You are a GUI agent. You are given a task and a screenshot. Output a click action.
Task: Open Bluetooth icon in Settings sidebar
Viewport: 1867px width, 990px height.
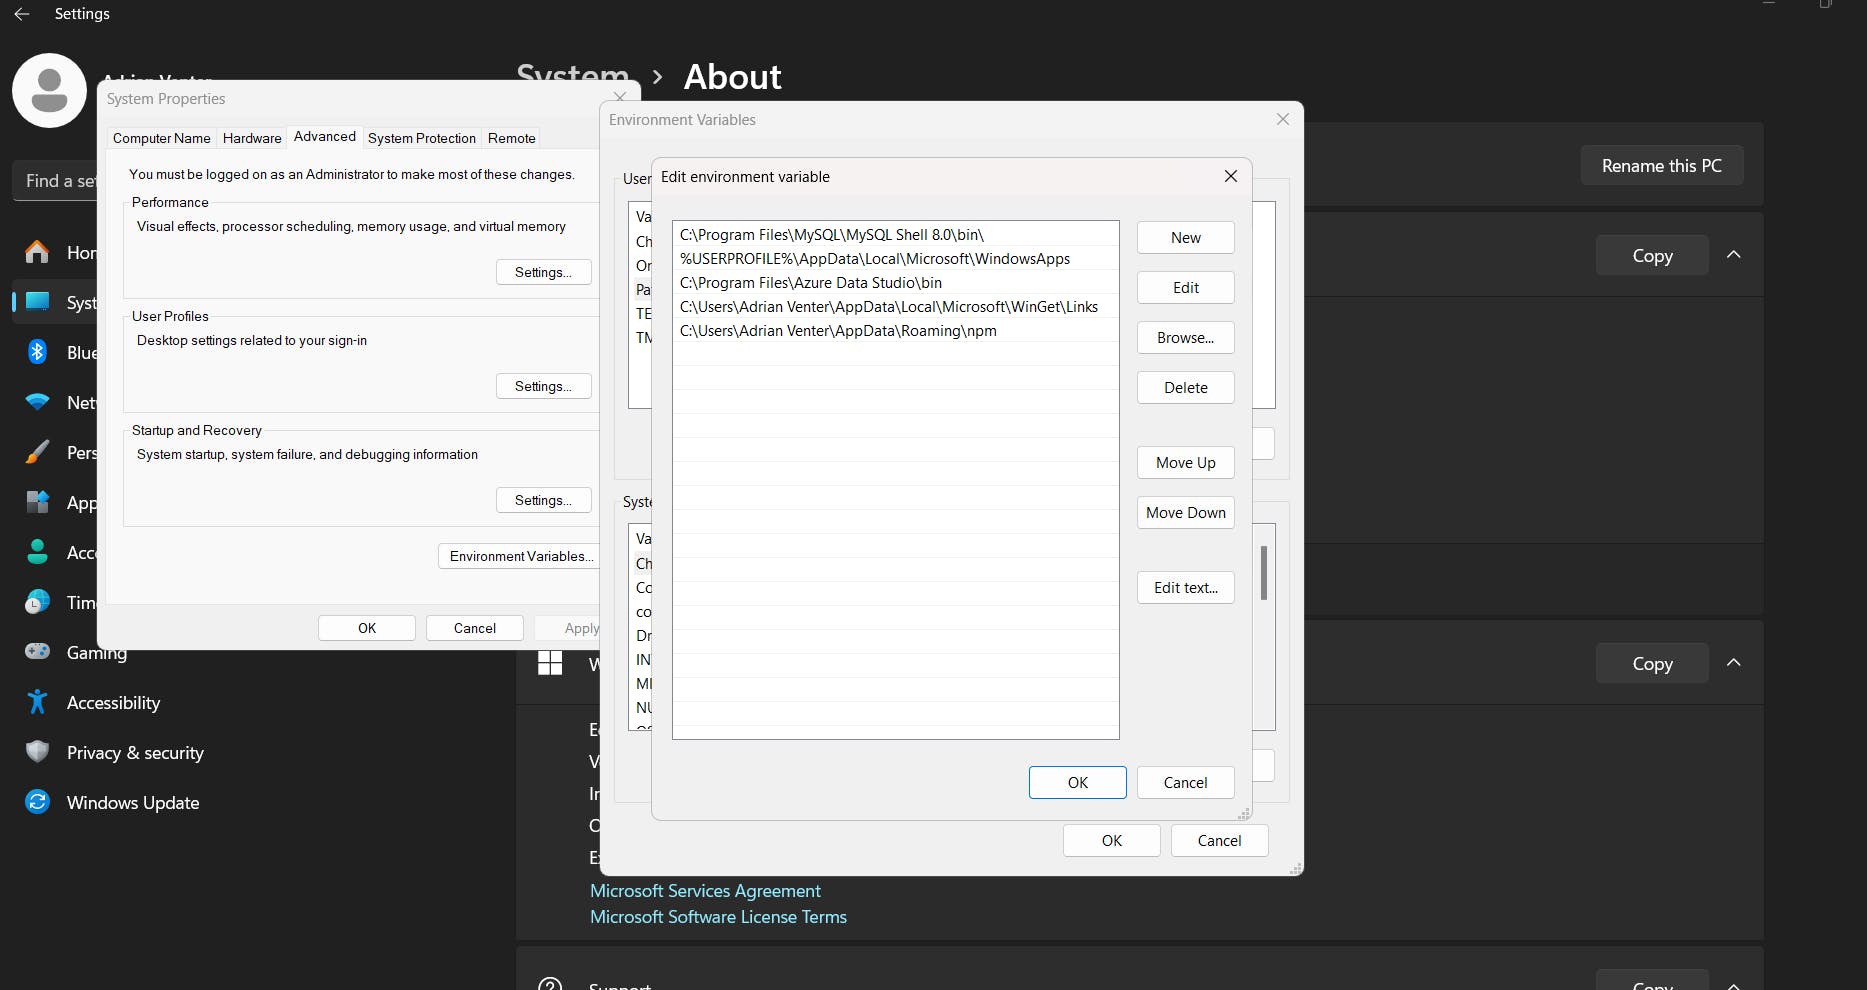[38, 352]
